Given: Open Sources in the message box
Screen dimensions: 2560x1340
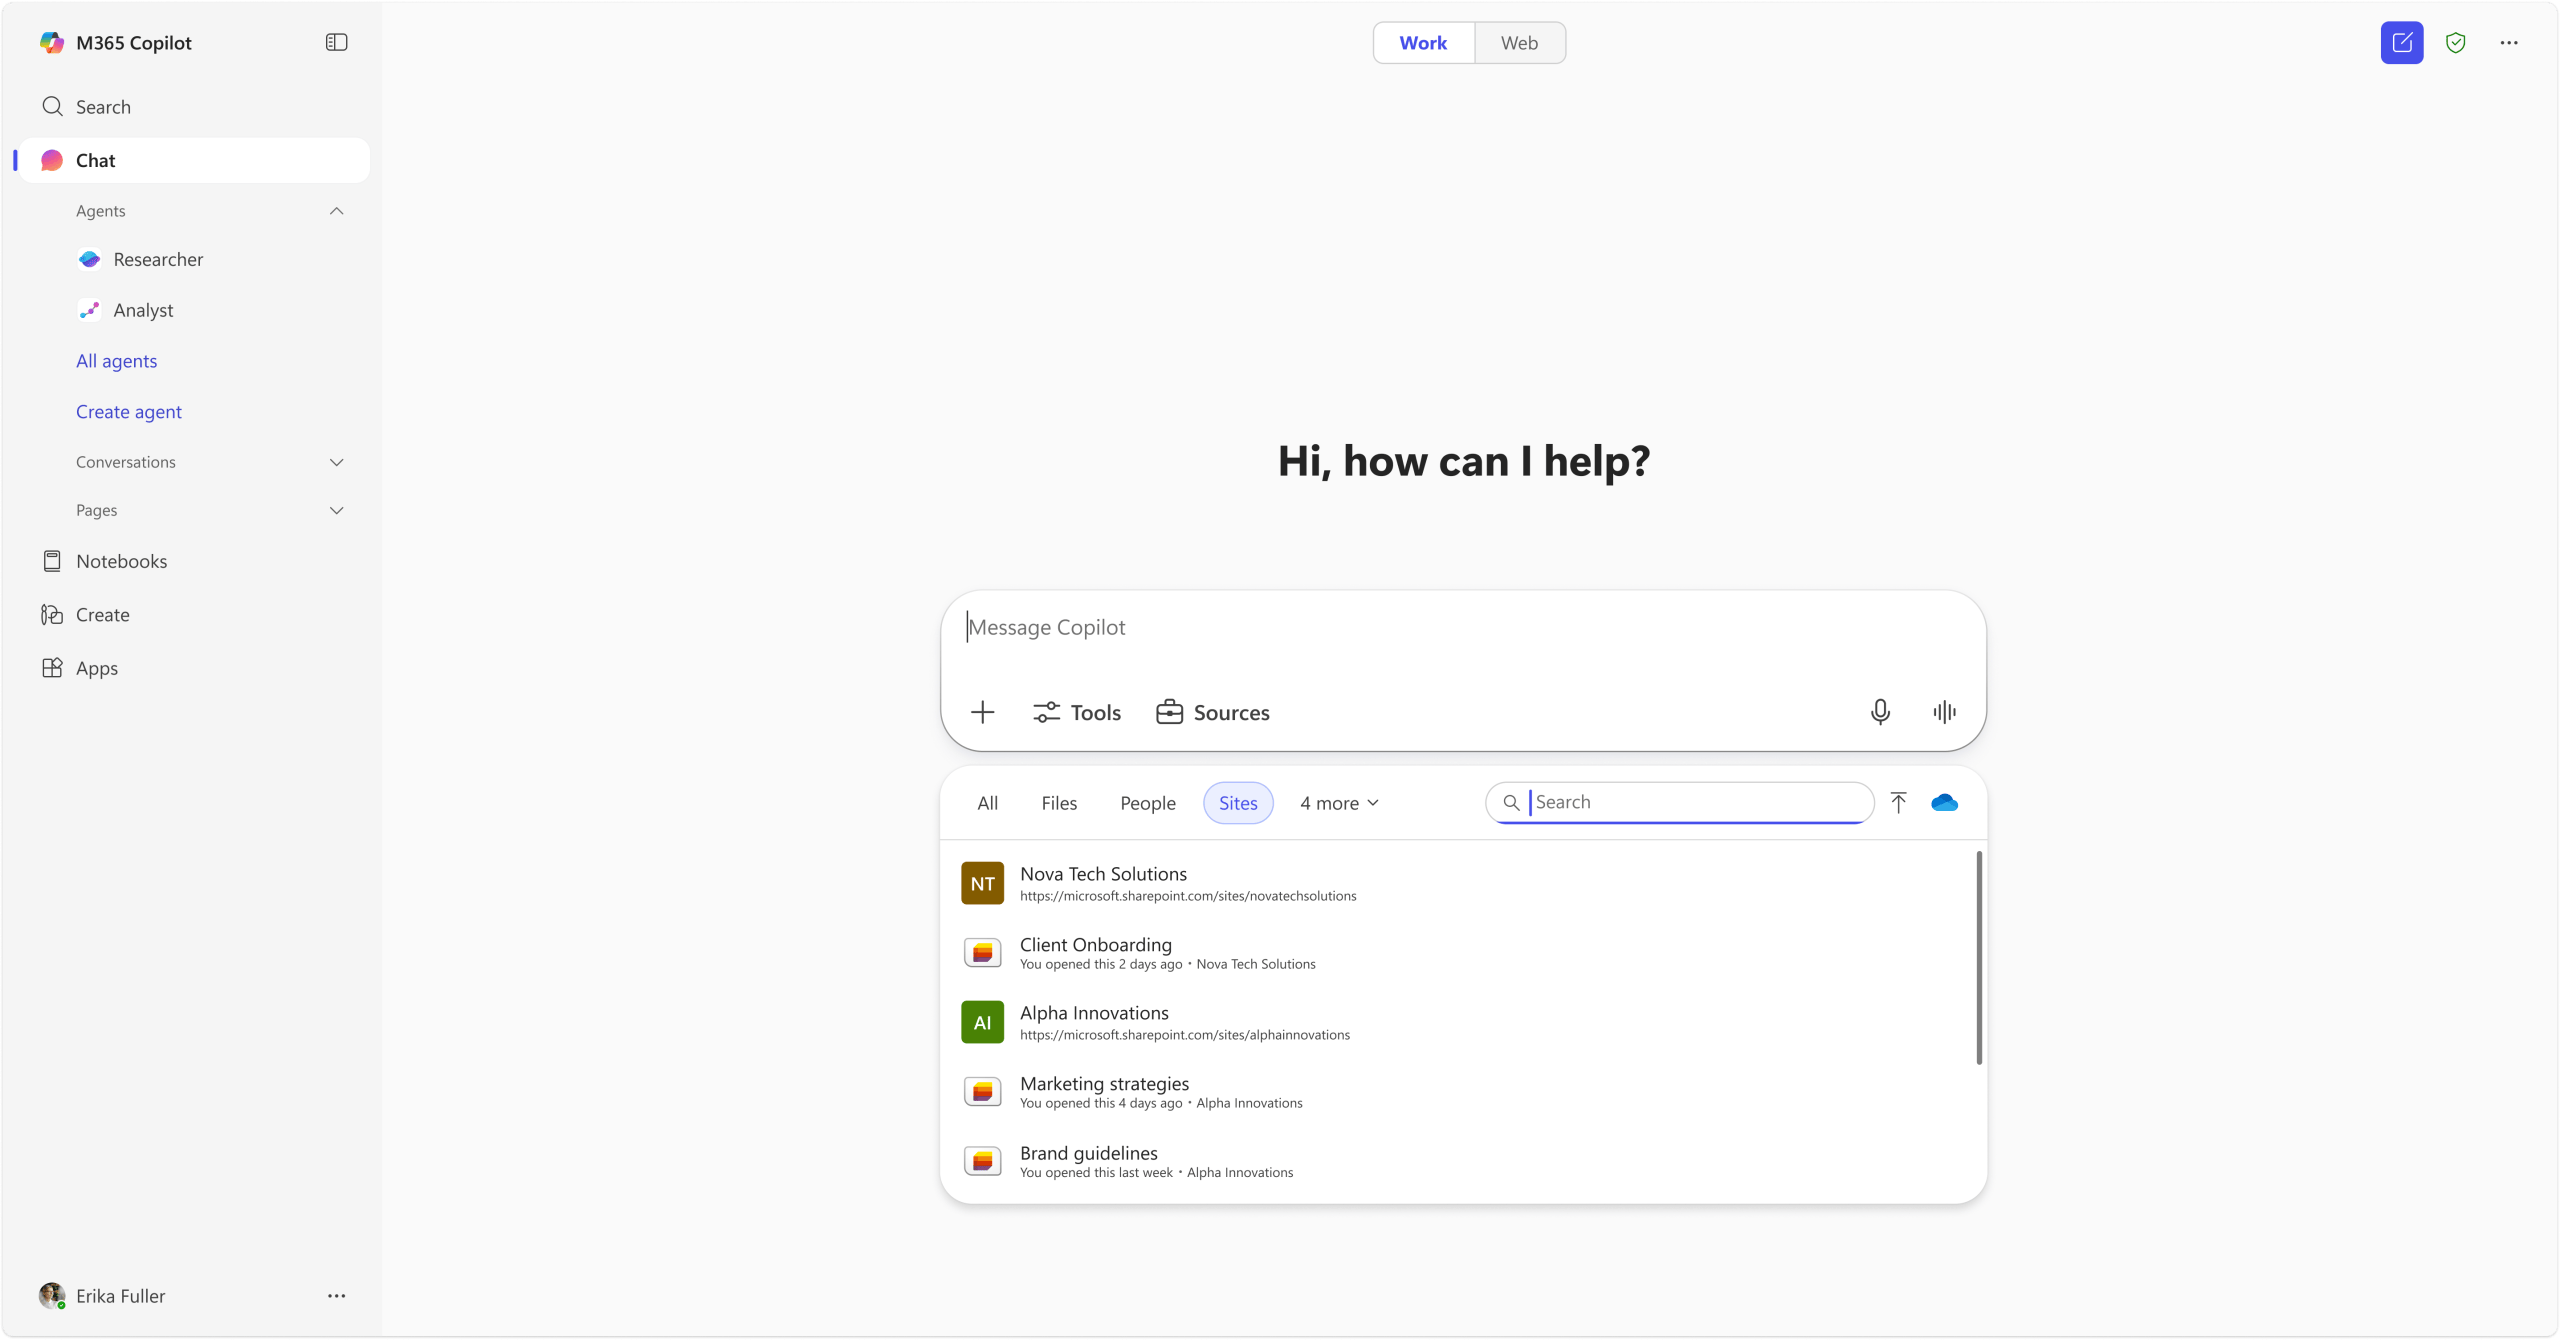Looking at the screenshot, I should point(1211,711).
